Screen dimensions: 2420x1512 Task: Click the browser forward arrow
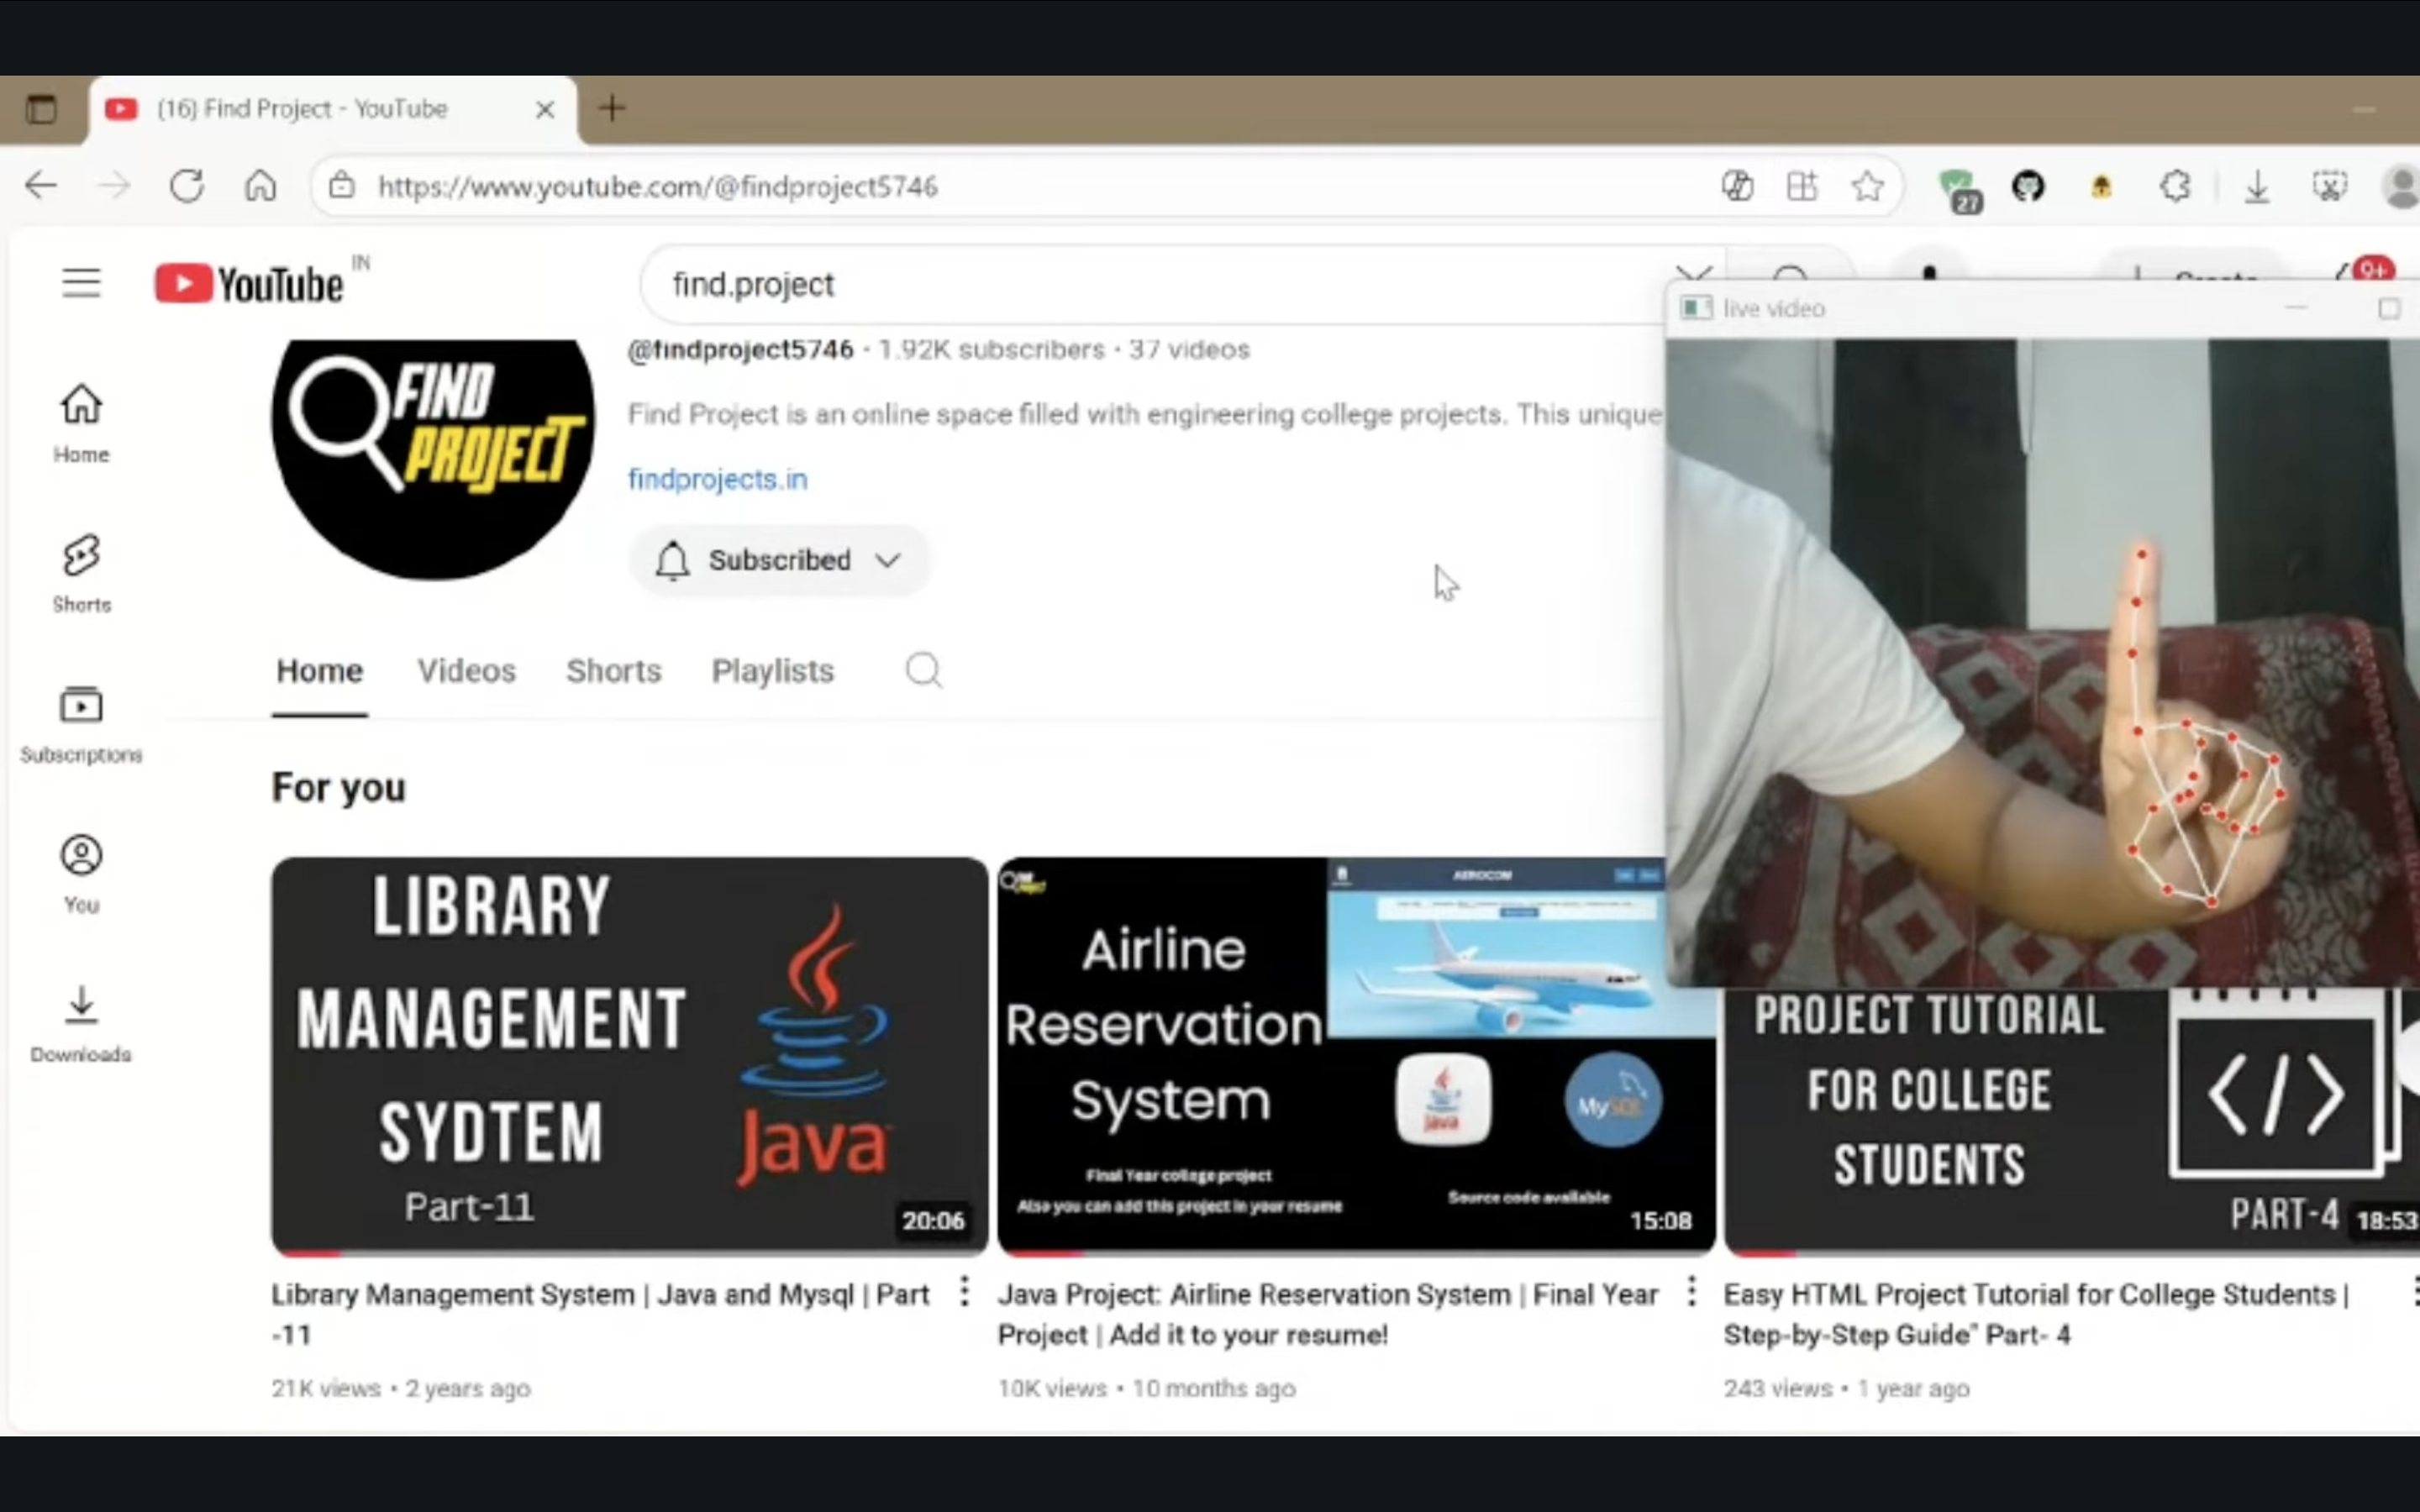click(115, 185)
